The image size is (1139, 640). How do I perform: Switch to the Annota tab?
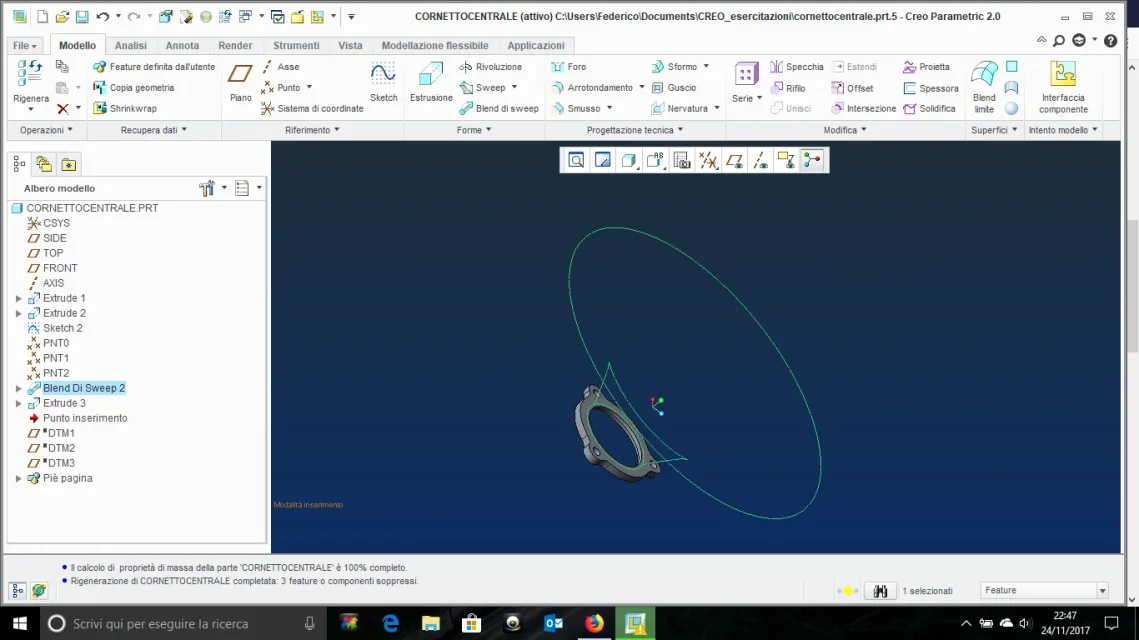[x=182, y=45]
